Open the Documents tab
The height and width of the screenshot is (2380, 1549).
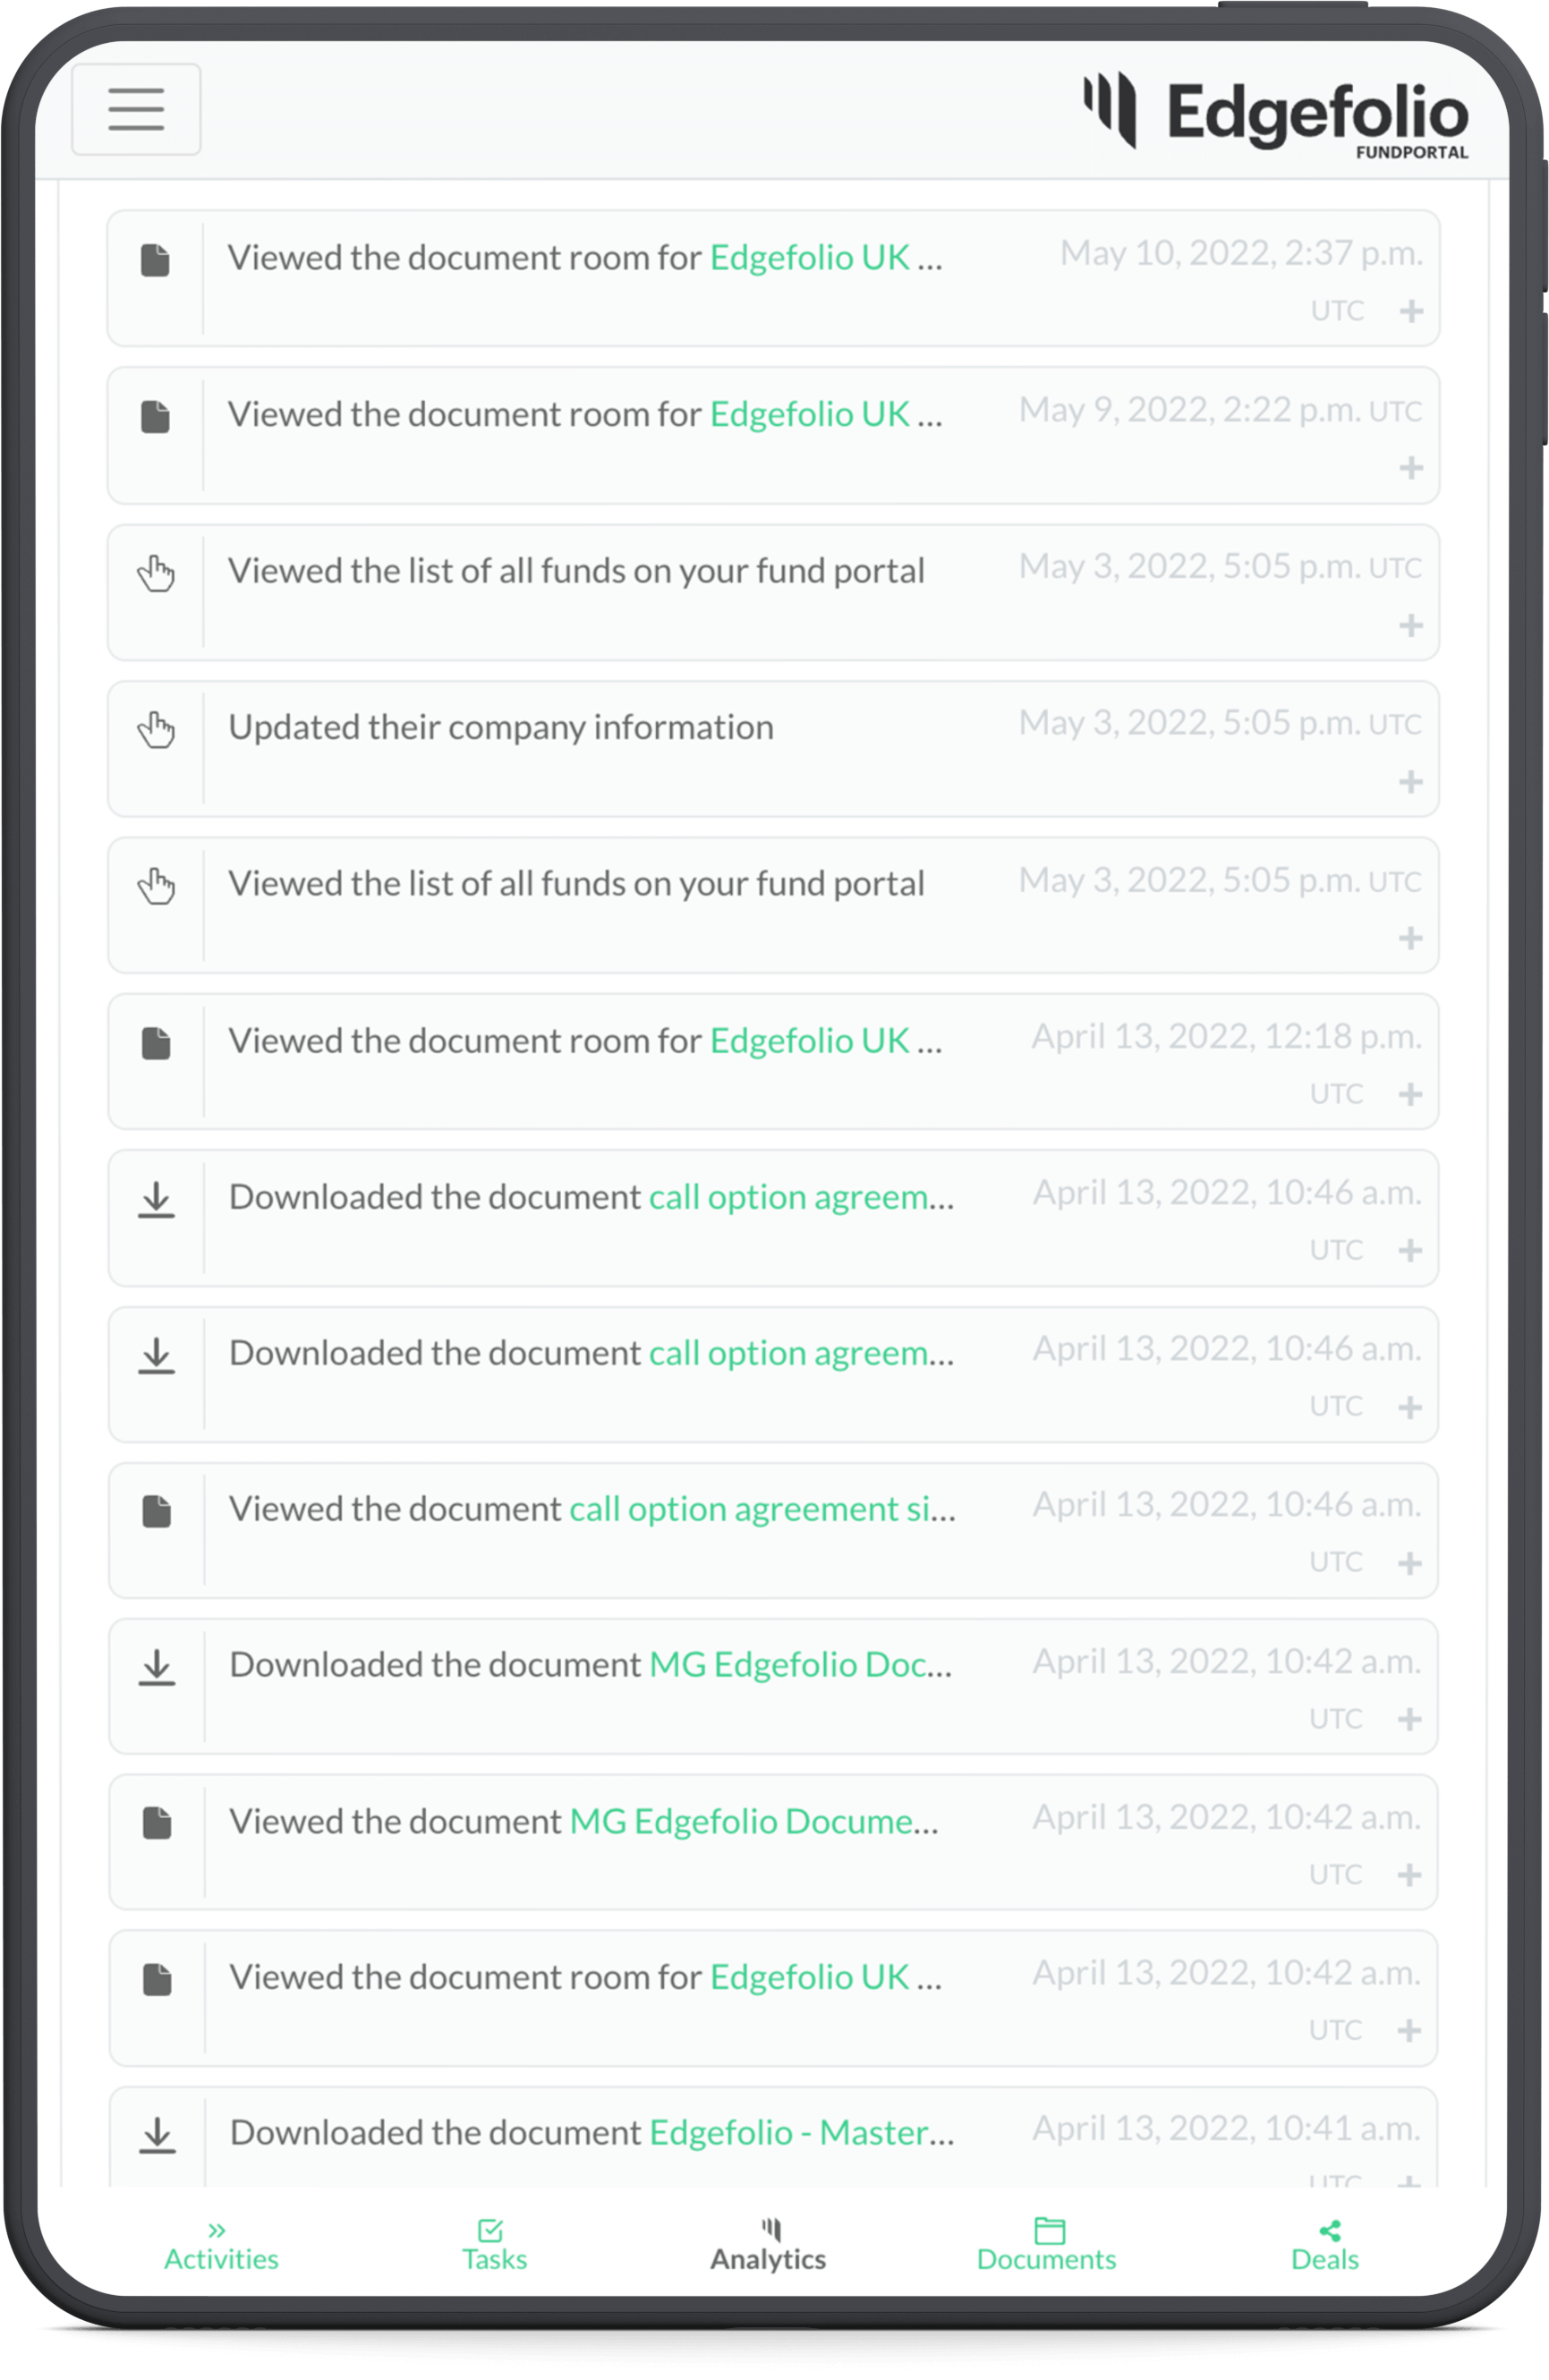[x=1046, y=2247]
